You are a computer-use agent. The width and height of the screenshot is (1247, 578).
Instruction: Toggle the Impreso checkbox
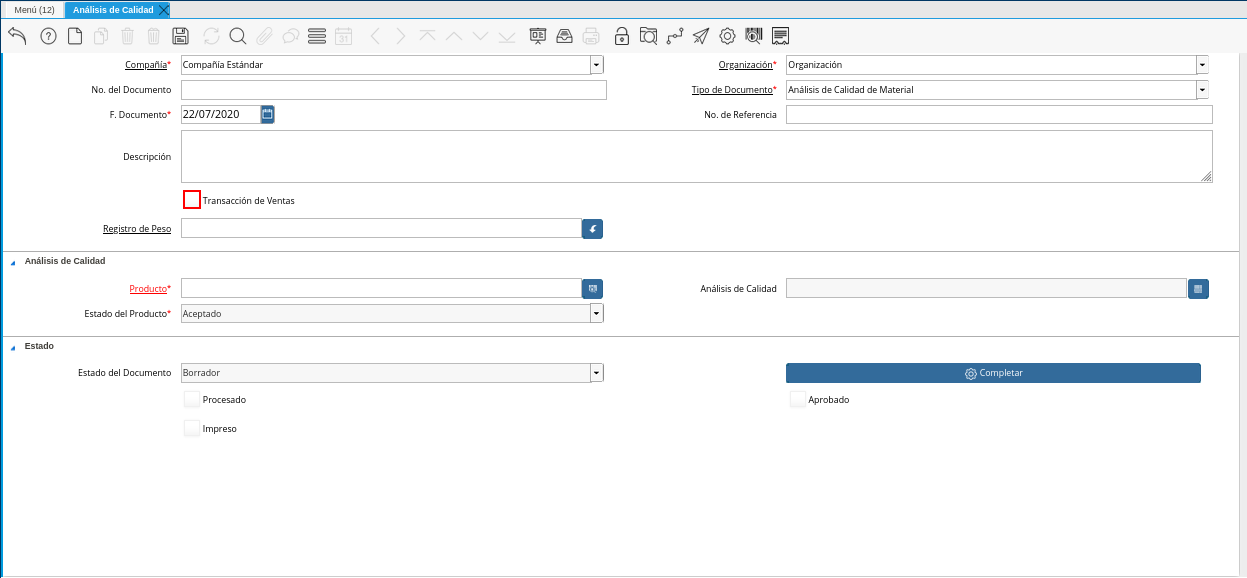click(192, 428)
